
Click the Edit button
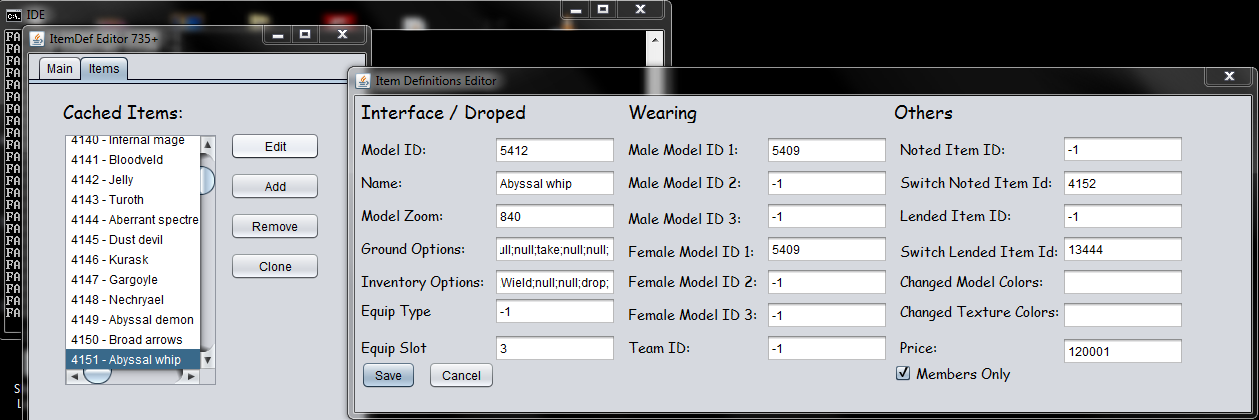(275, 146)
